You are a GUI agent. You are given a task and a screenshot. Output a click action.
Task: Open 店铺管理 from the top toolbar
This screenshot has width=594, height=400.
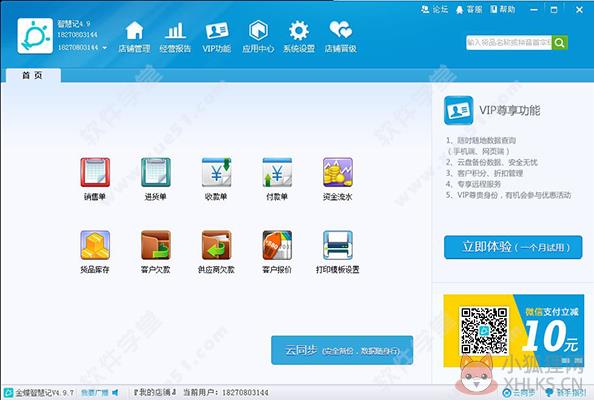coord(134,37)
